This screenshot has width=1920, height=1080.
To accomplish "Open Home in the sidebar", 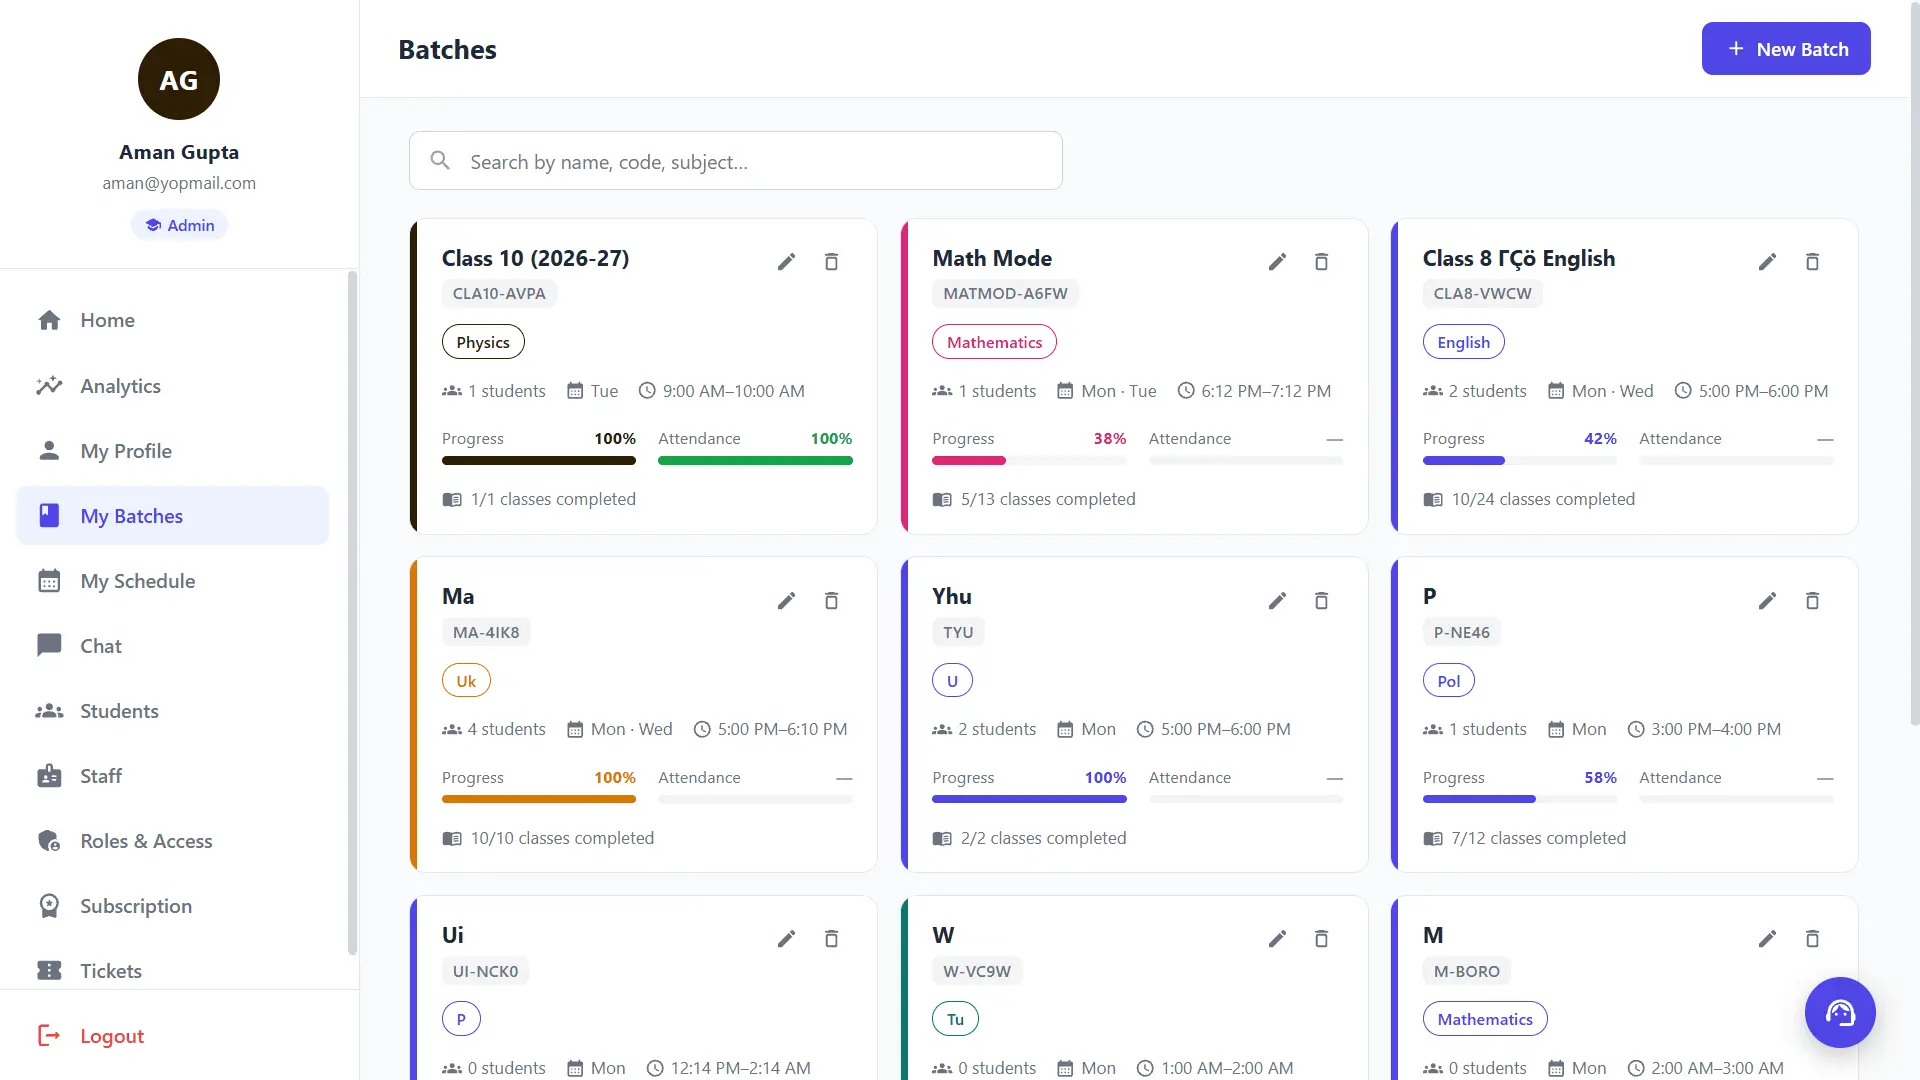I will 173,320.
